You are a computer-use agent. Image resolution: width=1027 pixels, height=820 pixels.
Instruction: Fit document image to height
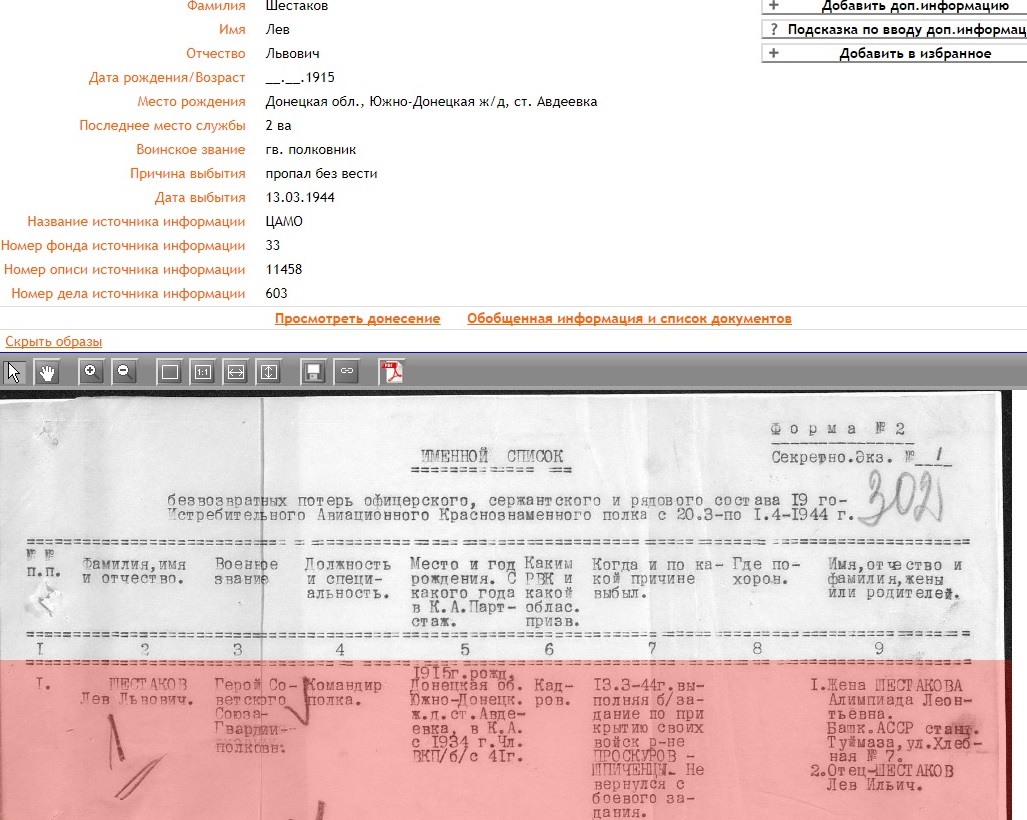269,372
